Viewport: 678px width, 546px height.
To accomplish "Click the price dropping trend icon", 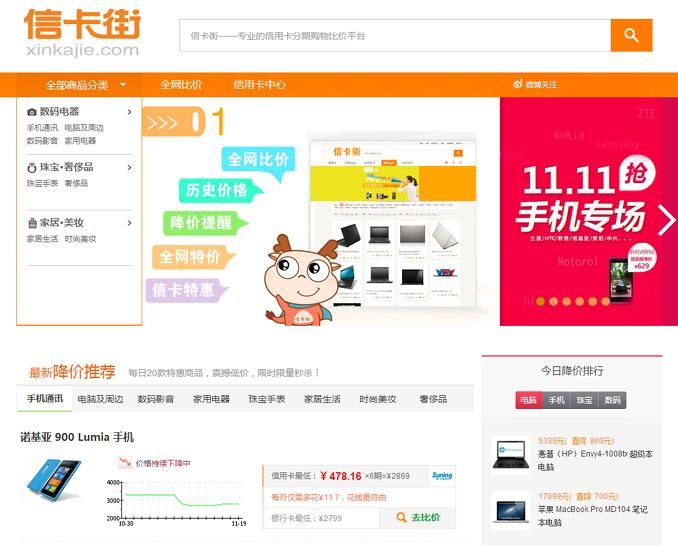I will [125, 463].
